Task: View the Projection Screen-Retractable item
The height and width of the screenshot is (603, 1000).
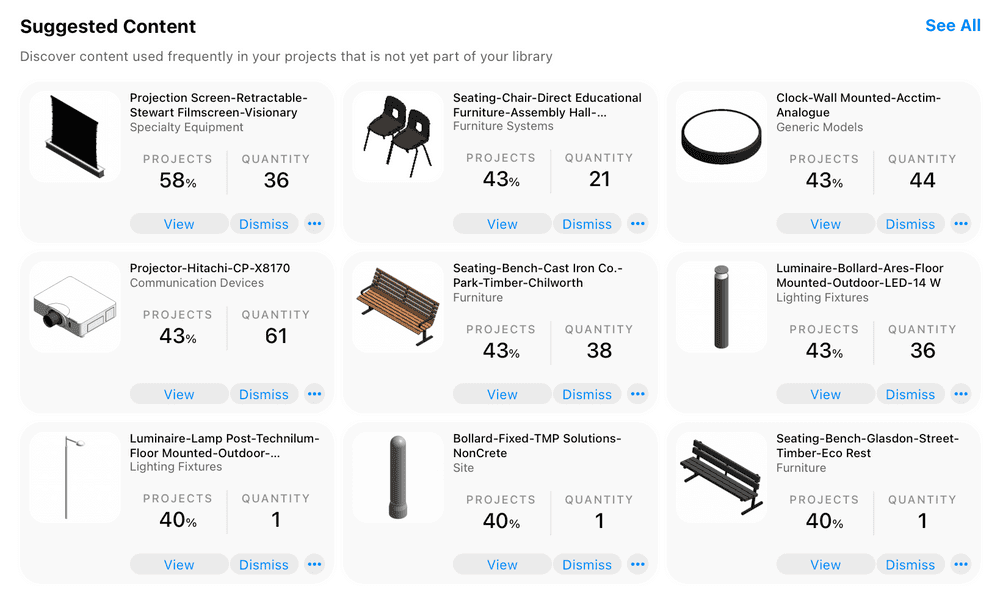Action: coord(178,223)
